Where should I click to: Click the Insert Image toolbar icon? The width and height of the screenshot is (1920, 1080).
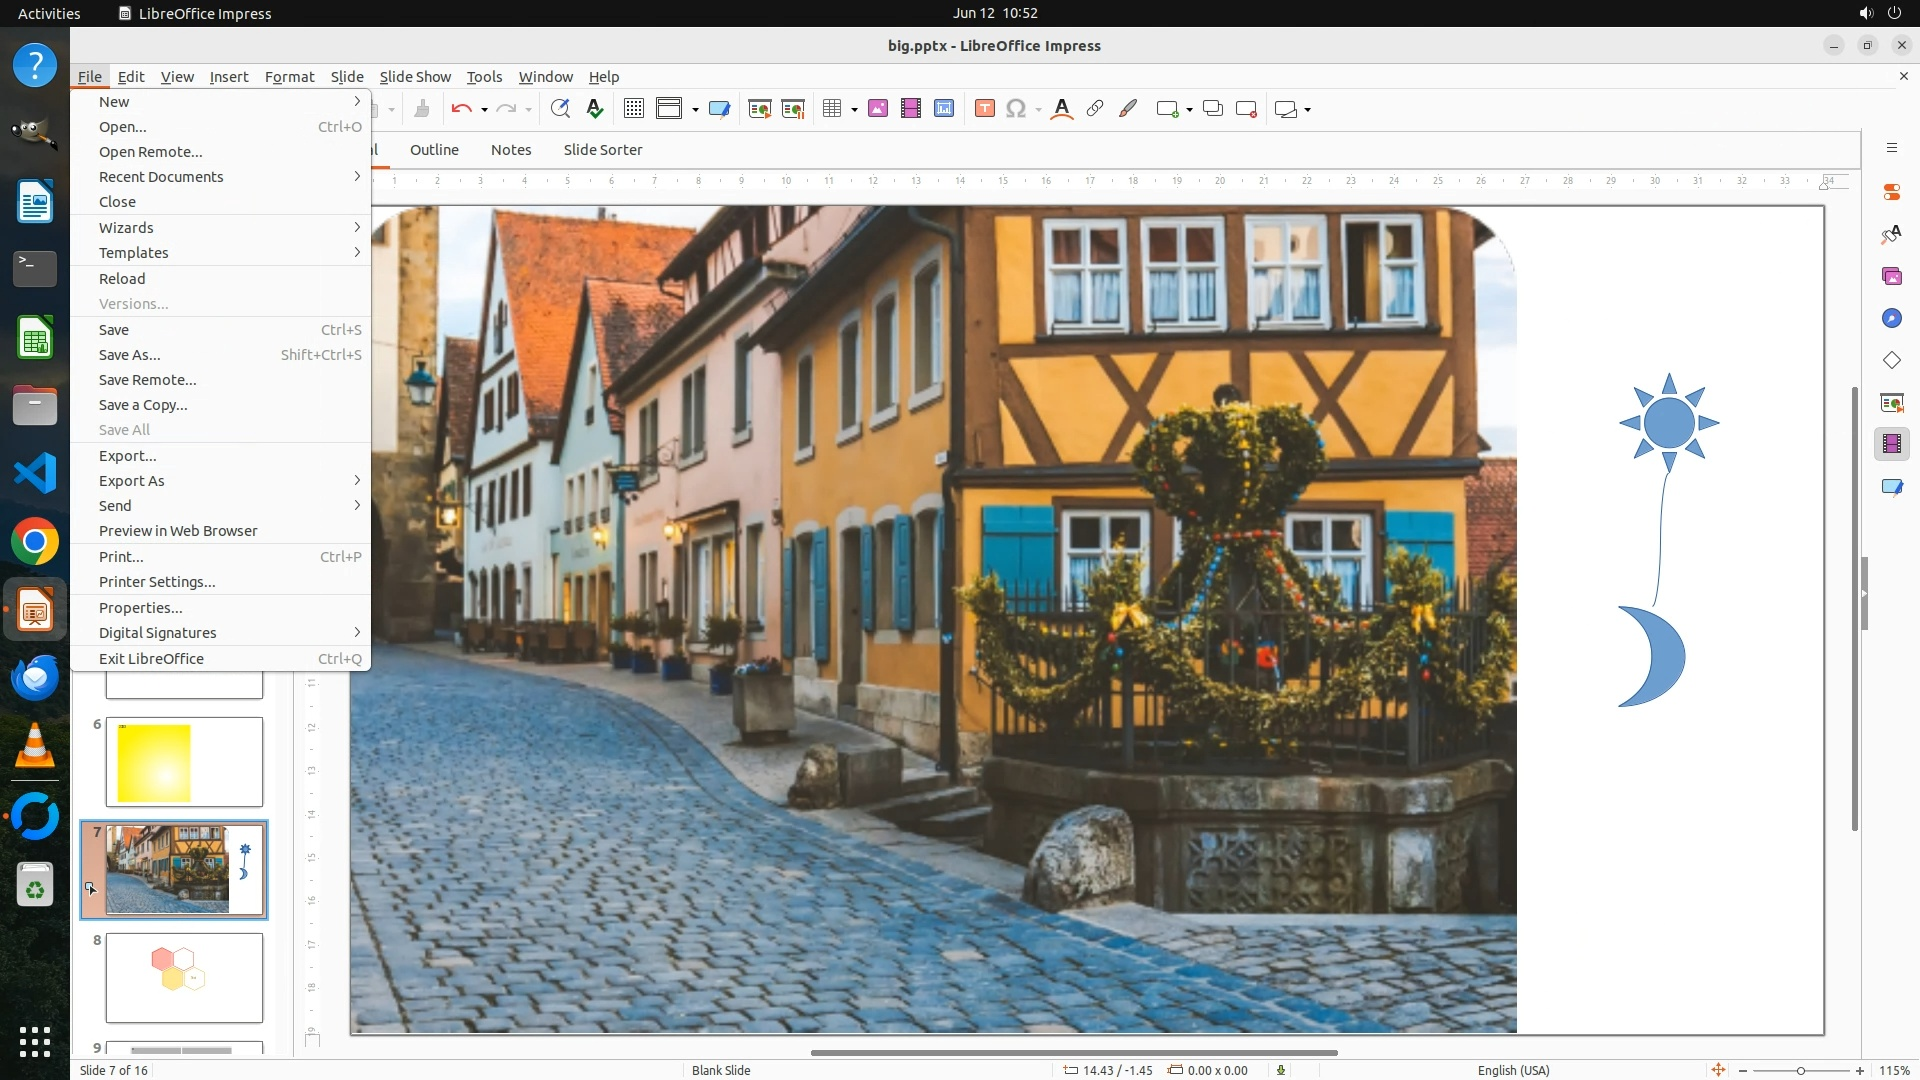(877, 109)
